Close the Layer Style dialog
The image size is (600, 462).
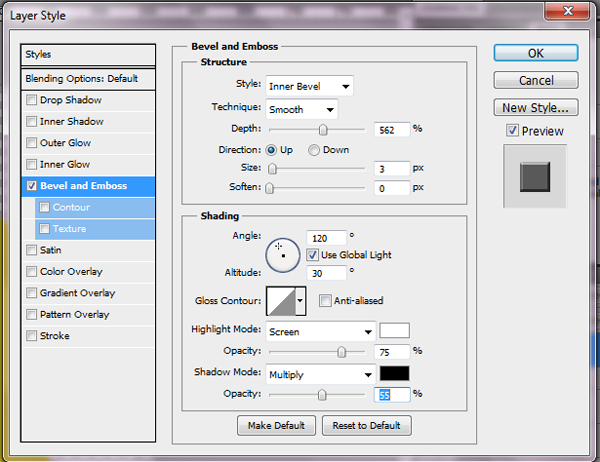(567, 11)
